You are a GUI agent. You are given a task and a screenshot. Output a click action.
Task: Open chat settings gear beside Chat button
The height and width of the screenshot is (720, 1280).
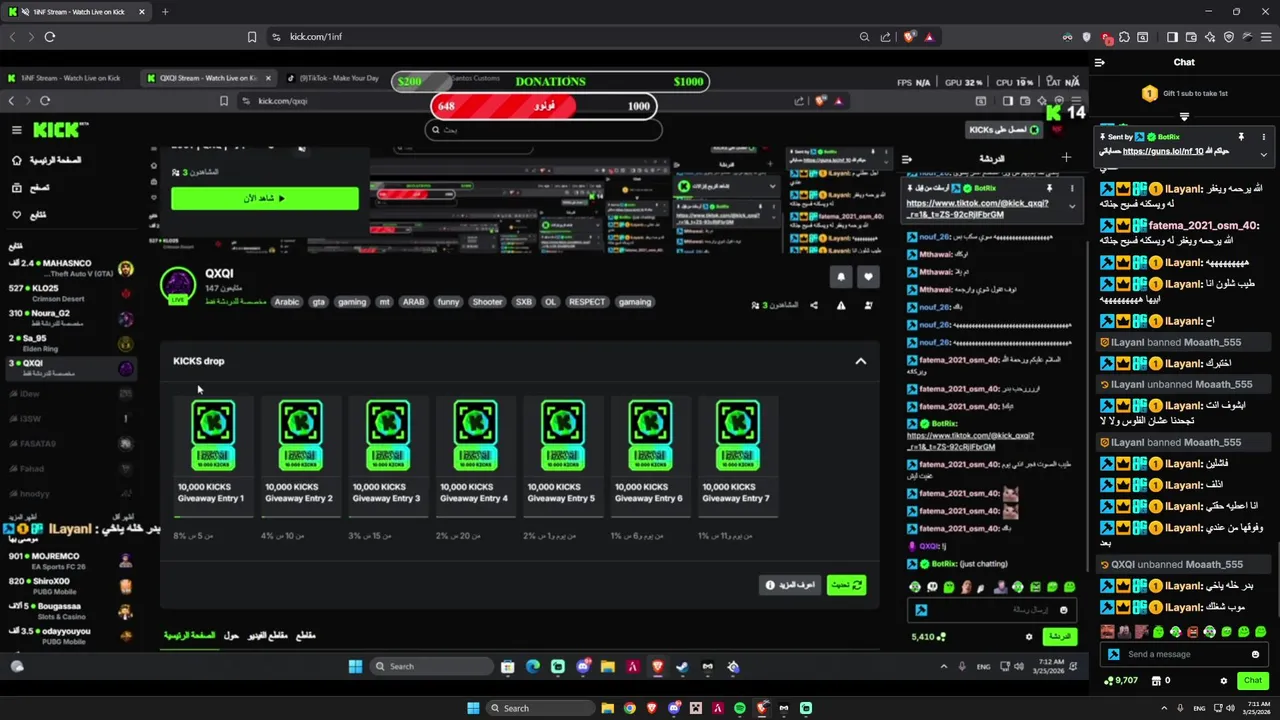(1223, 681)
